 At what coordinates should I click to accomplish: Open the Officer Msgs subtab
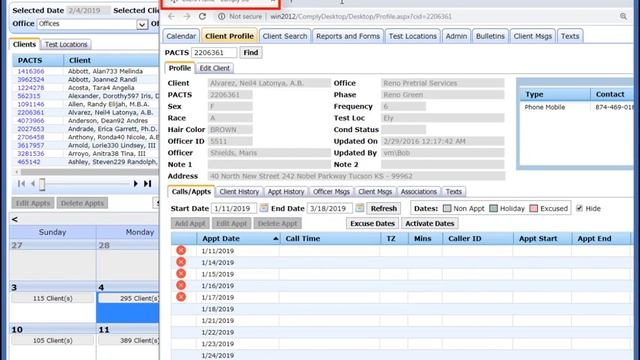pos(331,191)
